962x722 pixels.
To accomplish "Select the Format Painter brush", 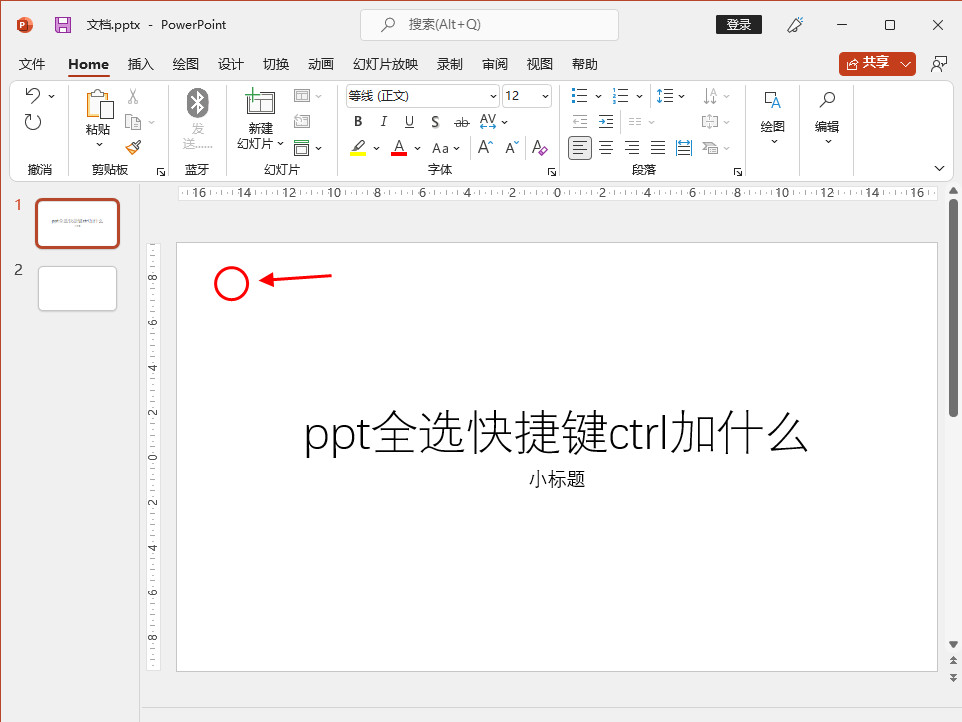I will [x=133, y=147].
